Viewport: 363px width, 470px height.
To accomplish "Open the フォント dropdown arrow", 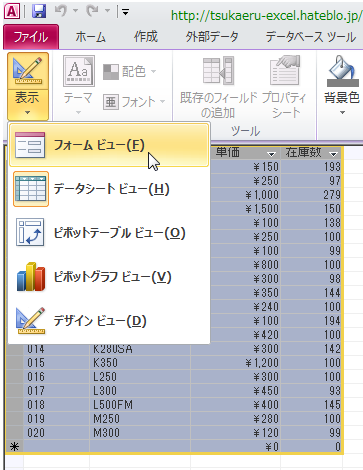I will click(162, 101).
